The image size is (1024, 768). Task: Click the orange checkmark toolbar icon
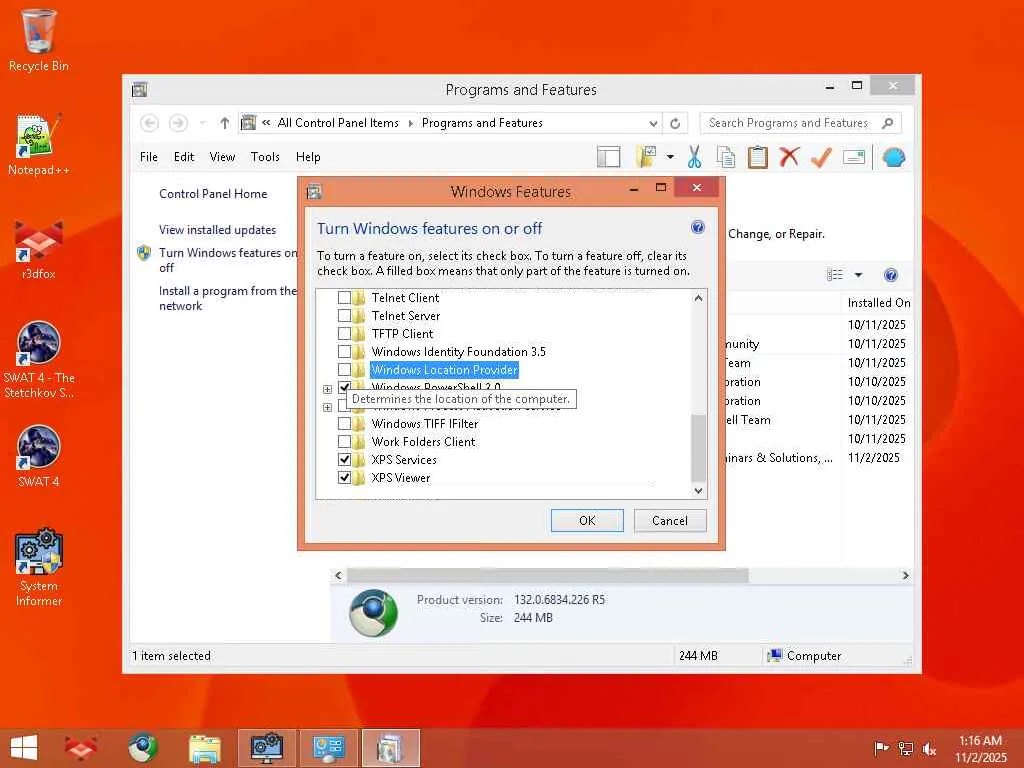[821, 157]
